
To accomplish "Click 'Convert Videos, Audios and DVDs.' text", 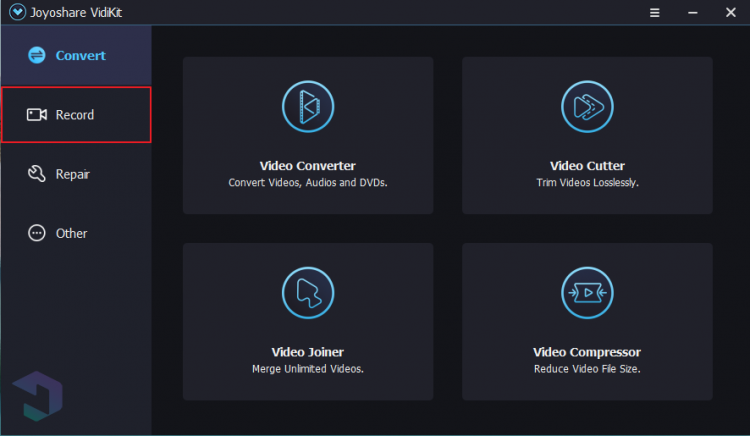I will click(x=308, y=183).
